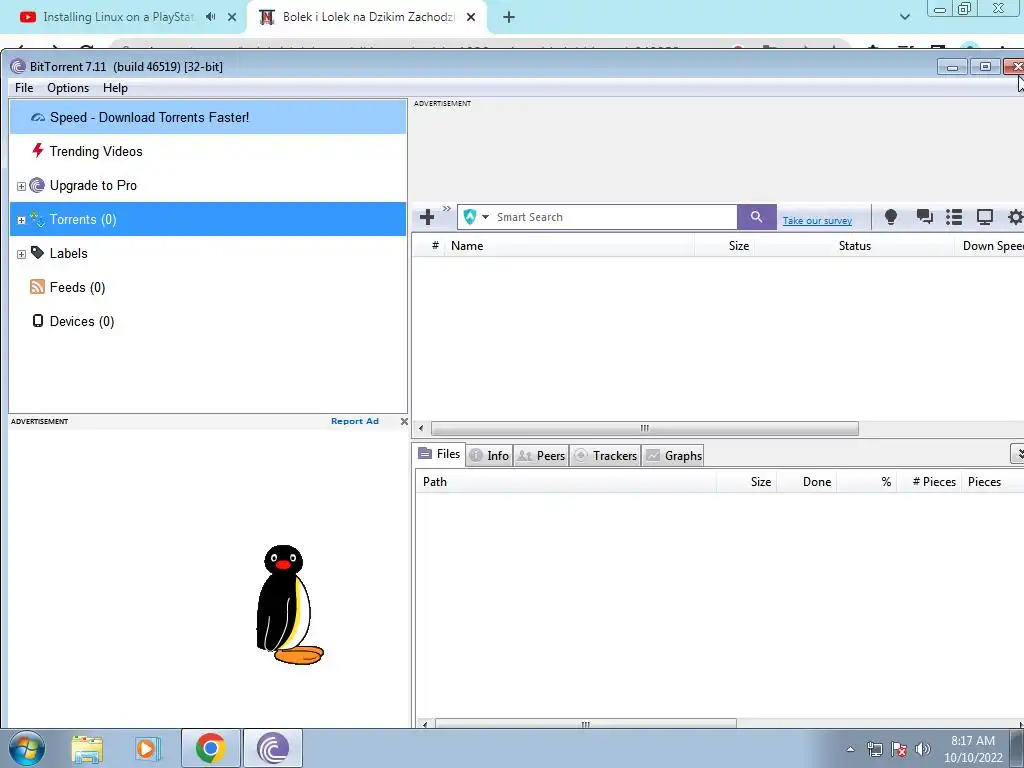Open Windows Media Player taskbar icon

tap(148, 748)
